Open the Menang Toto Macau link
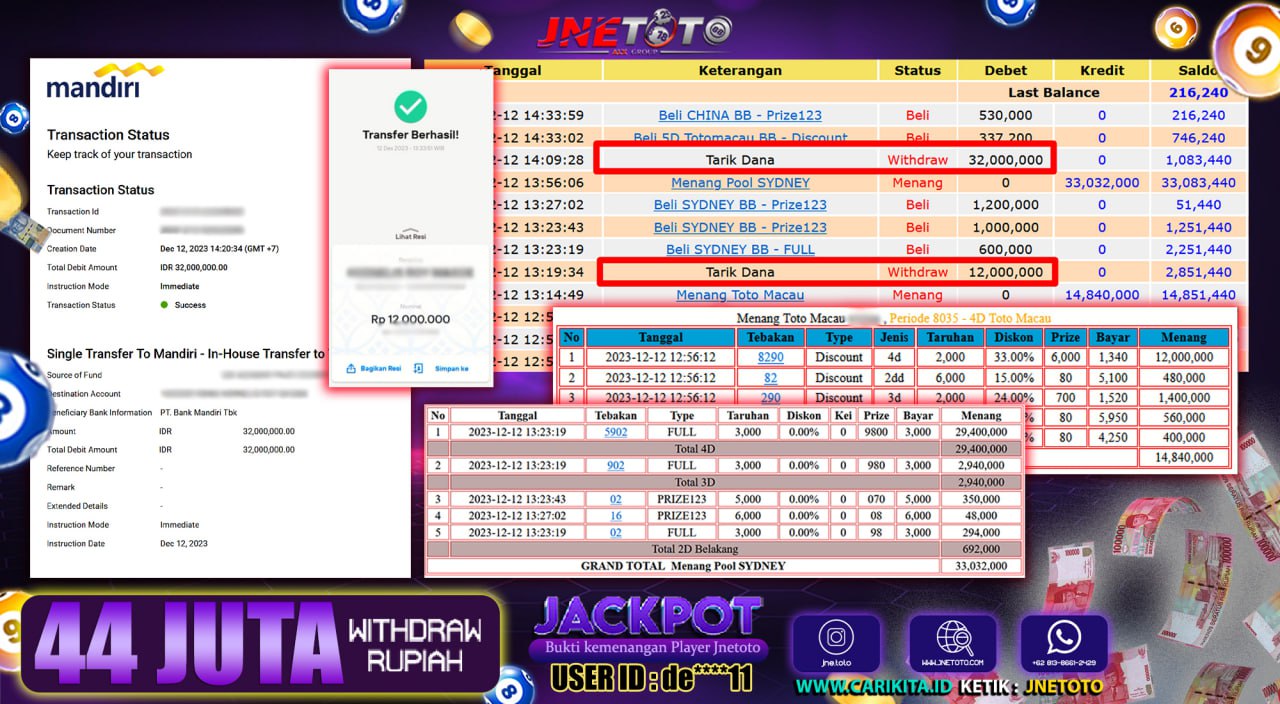The image size is (1280, 704). coord(740,295)
